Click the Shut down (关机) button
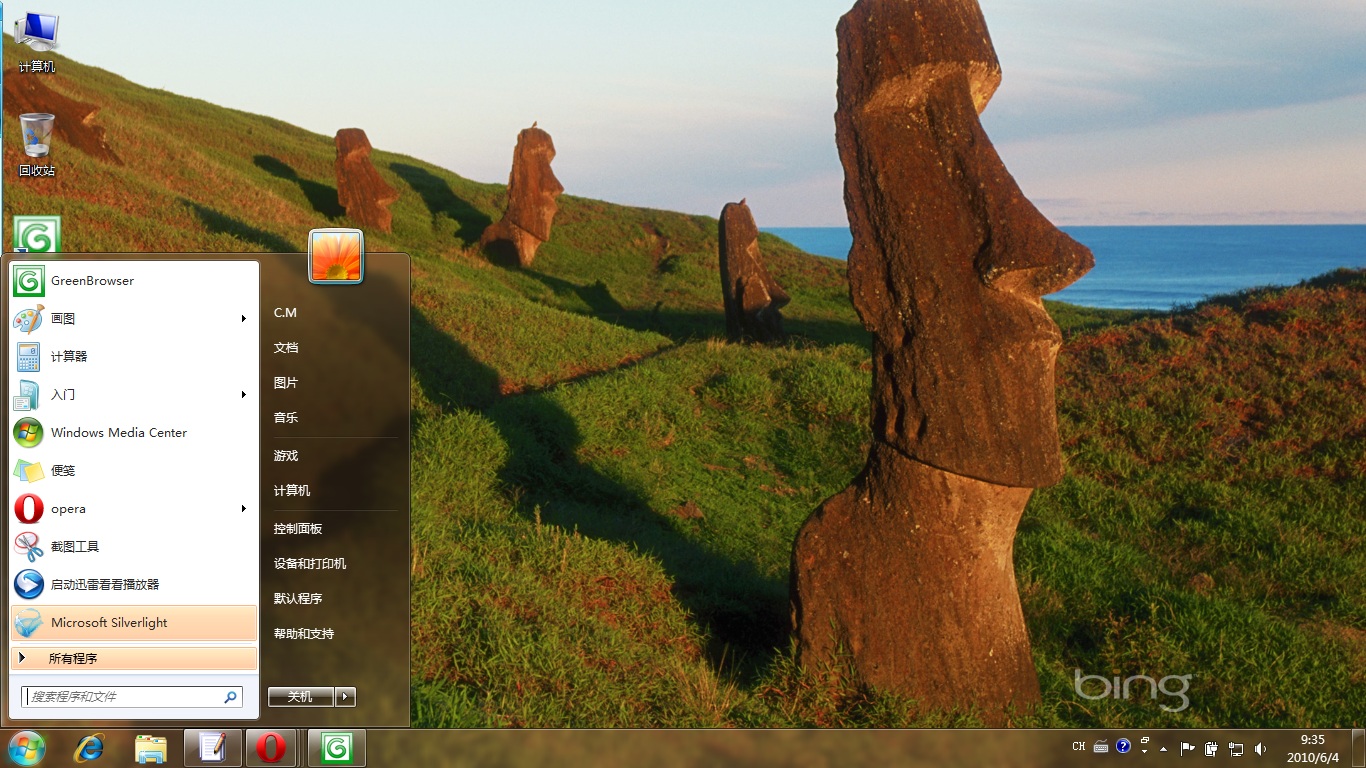 coord(300,697)
